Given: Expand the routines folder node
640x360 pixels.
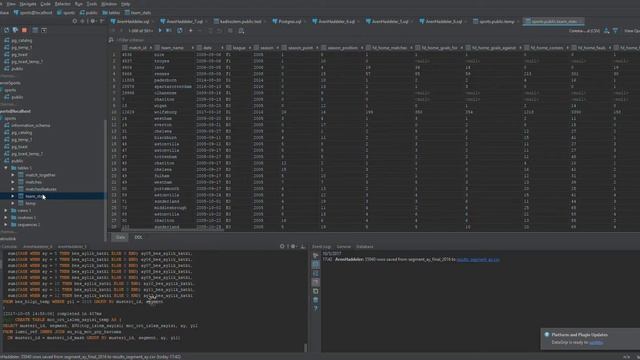Looking at the screenshot, I should coord(6,218).
